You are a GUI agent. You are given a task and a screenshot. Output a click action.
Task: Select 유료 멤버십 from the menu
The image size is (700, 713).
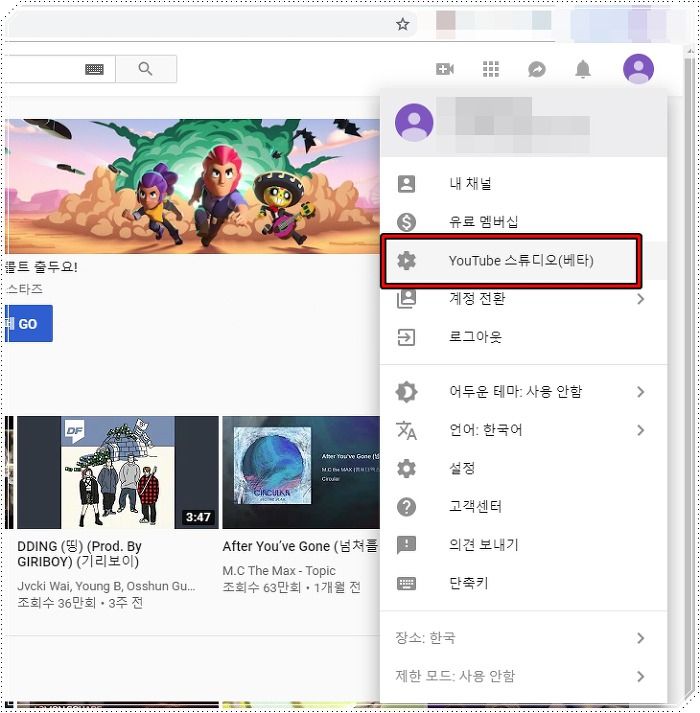click(x=523, y=222)
